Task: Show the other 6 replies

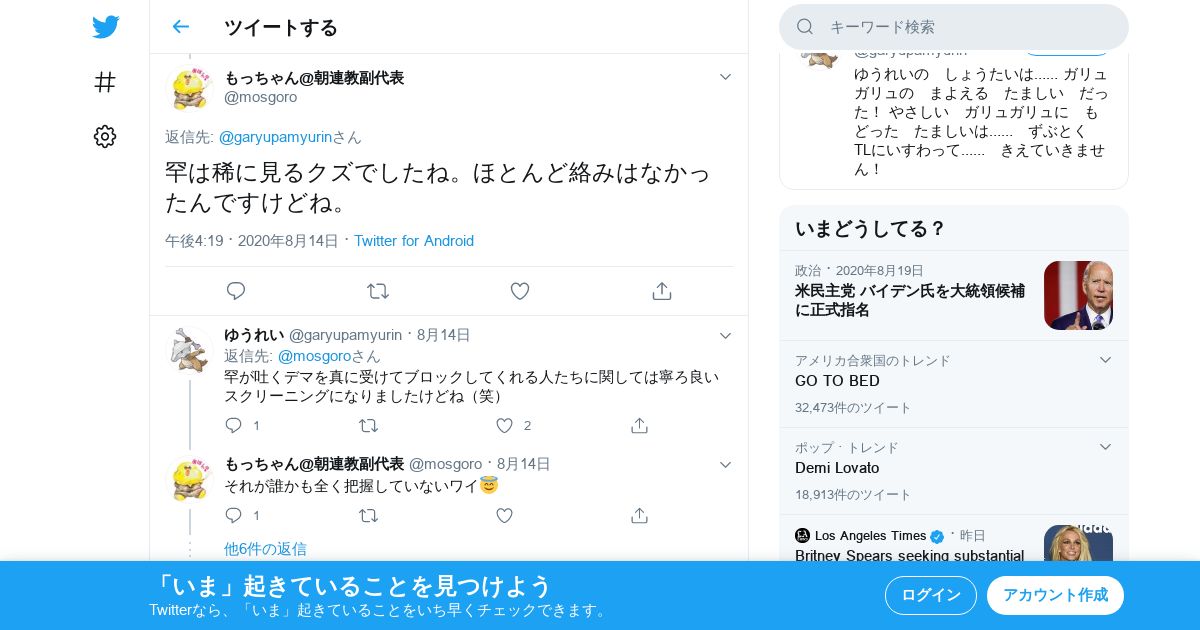Action: tap(265, 549)
